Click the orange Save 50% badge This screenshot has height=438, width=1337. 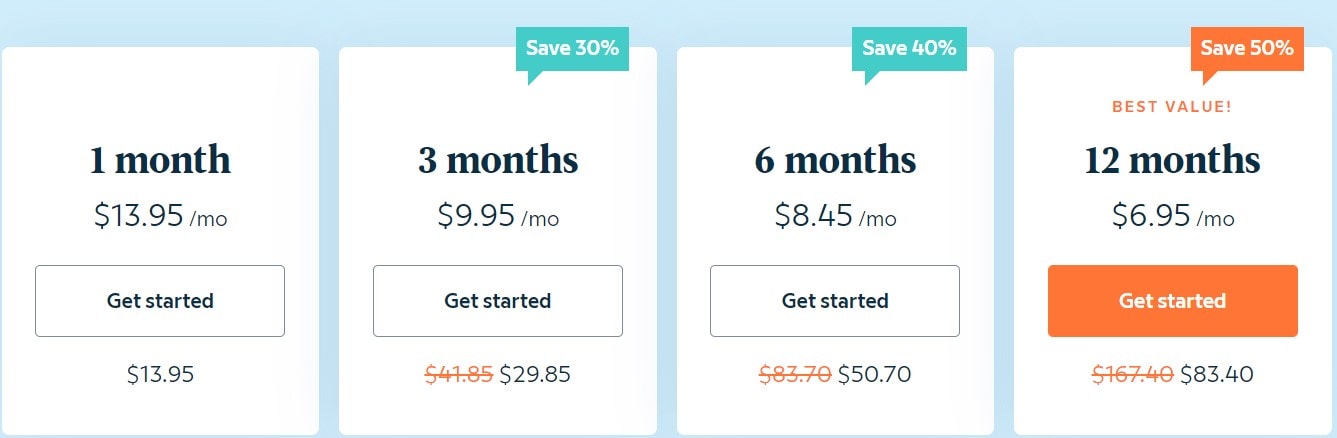tap(1247, 48)
